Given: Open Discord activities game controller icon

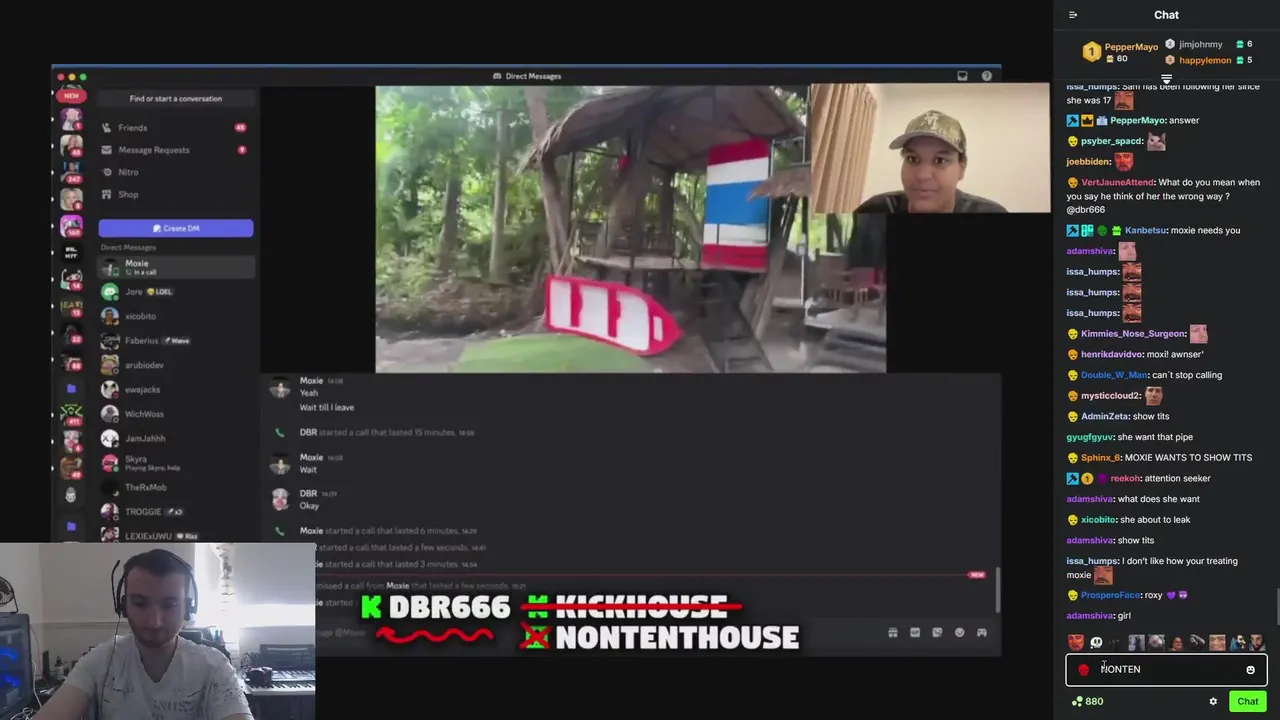Looking at the screenshot, I should click(x=981, y=632).
